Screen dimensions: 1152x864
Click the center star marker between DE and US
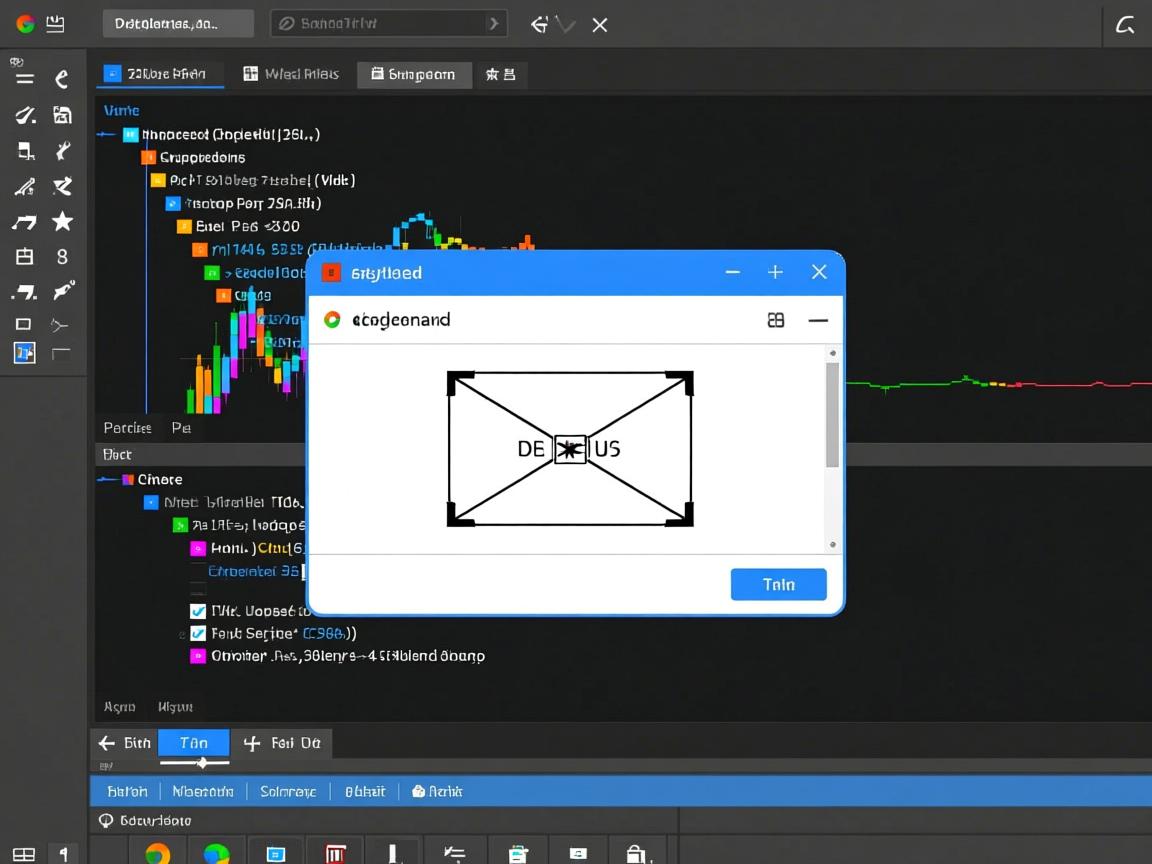tap(569, 449)
